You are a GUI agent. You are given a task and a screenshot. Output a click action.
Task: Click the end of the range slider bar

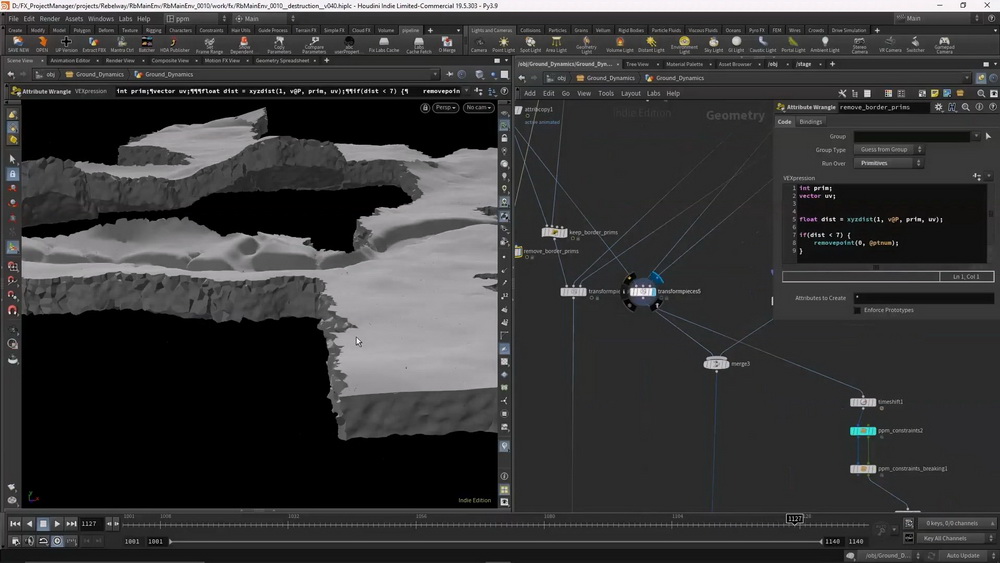click(x=821, y=541)
